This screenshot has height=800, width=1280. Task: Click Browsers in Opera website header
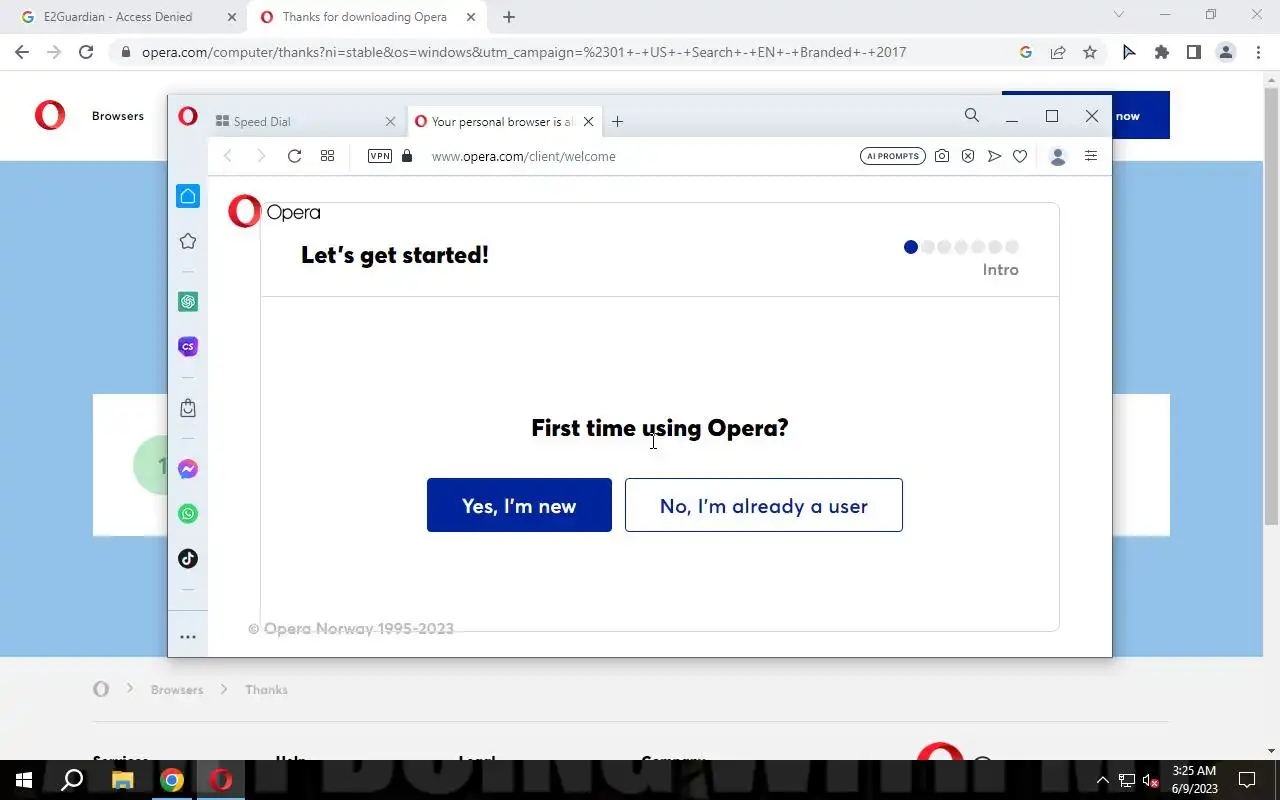(118, 116)
